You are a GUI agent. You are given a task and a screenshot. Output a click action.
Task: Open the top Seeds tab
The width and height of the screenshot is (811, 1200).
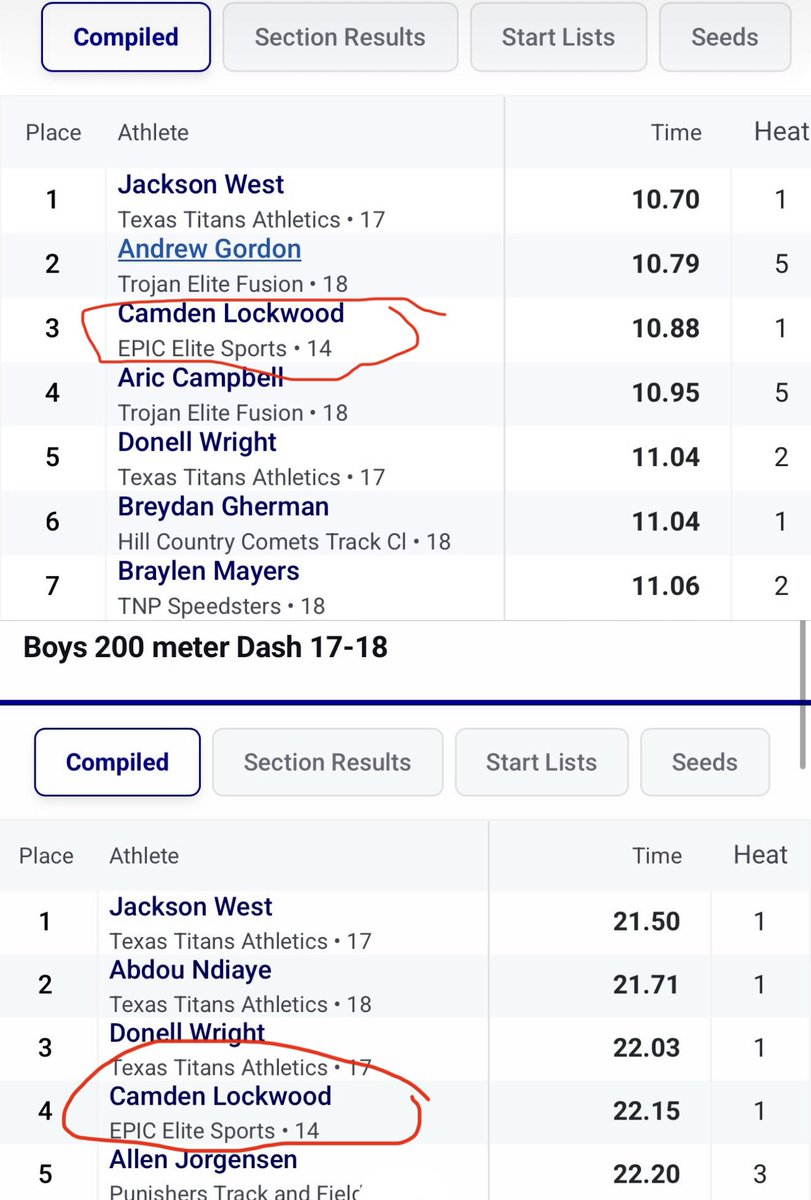[x=725, y=37]
